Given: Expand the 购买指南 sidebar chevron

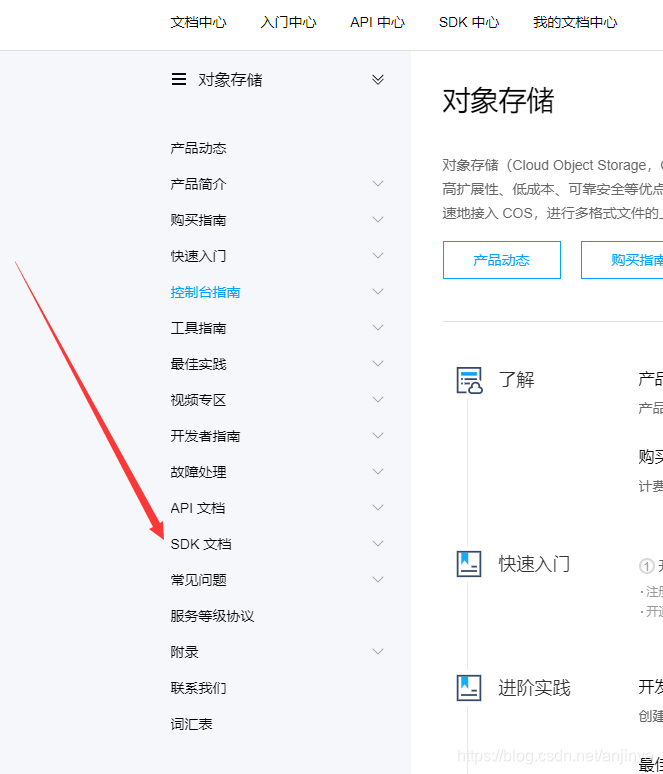Looking at the screenshot, I should [378, 220].
